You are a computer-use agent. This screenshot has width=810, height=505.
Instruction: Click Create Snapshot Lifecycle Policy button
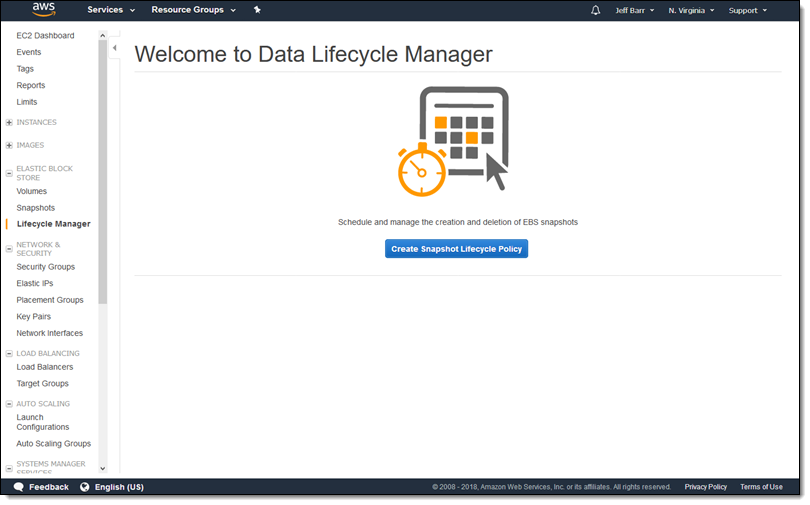point(456,249)
